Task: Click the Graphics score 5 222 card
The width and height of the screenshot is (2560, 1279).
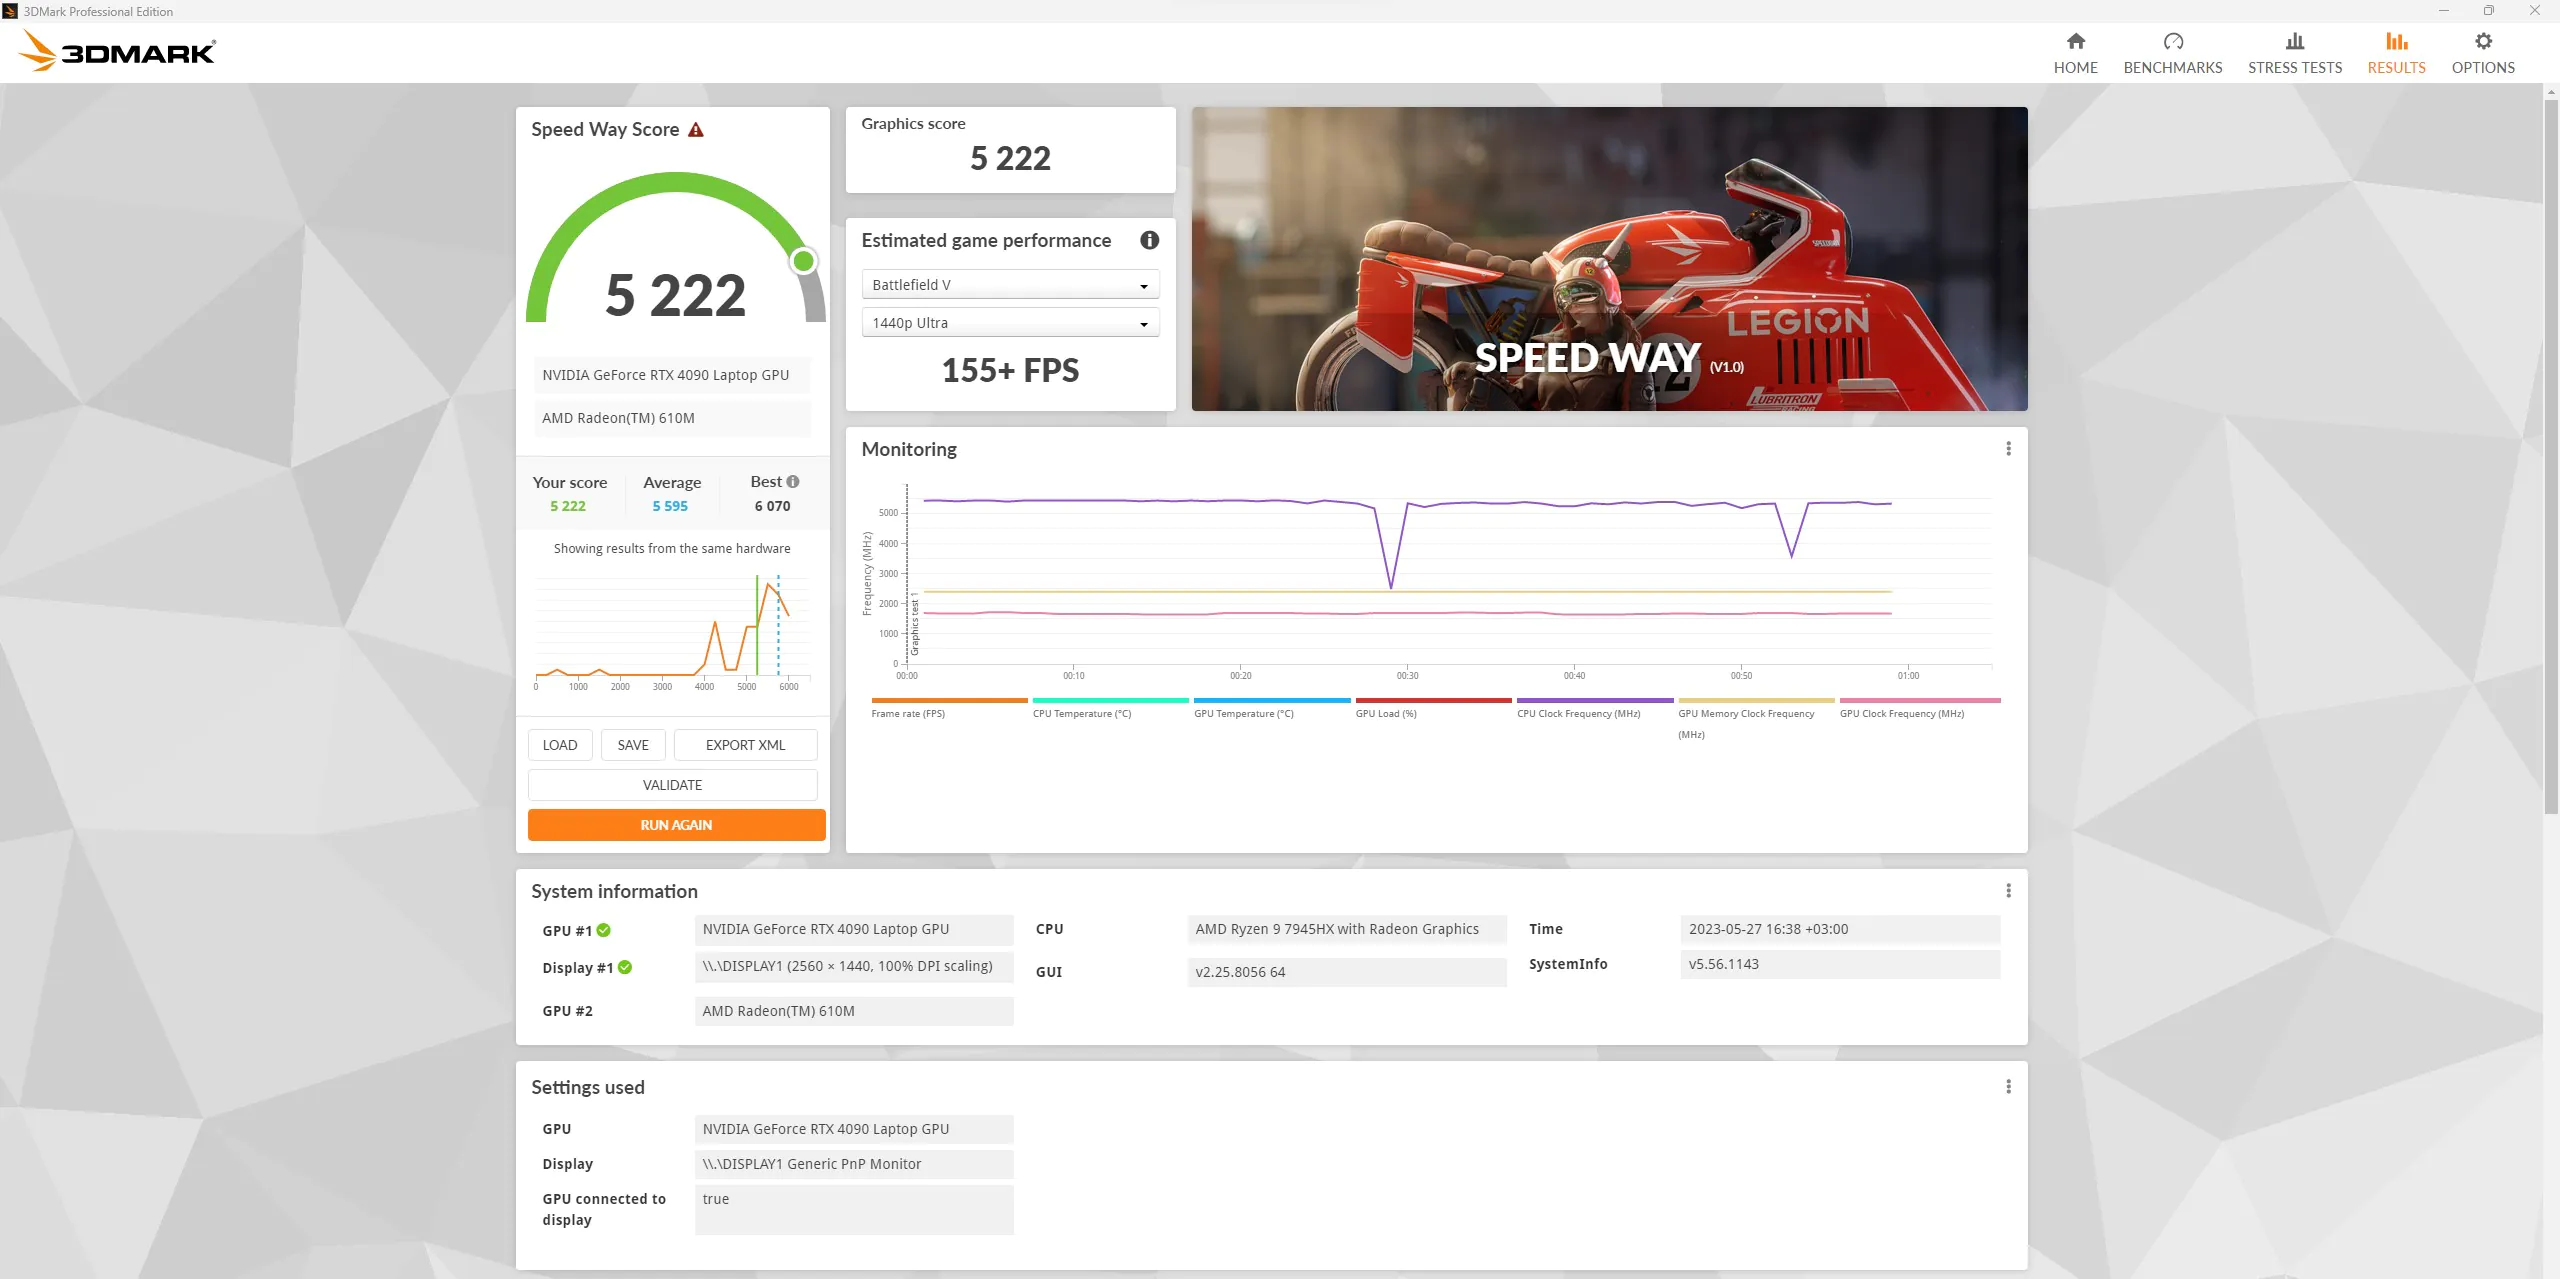Action: coord(1010,149)
